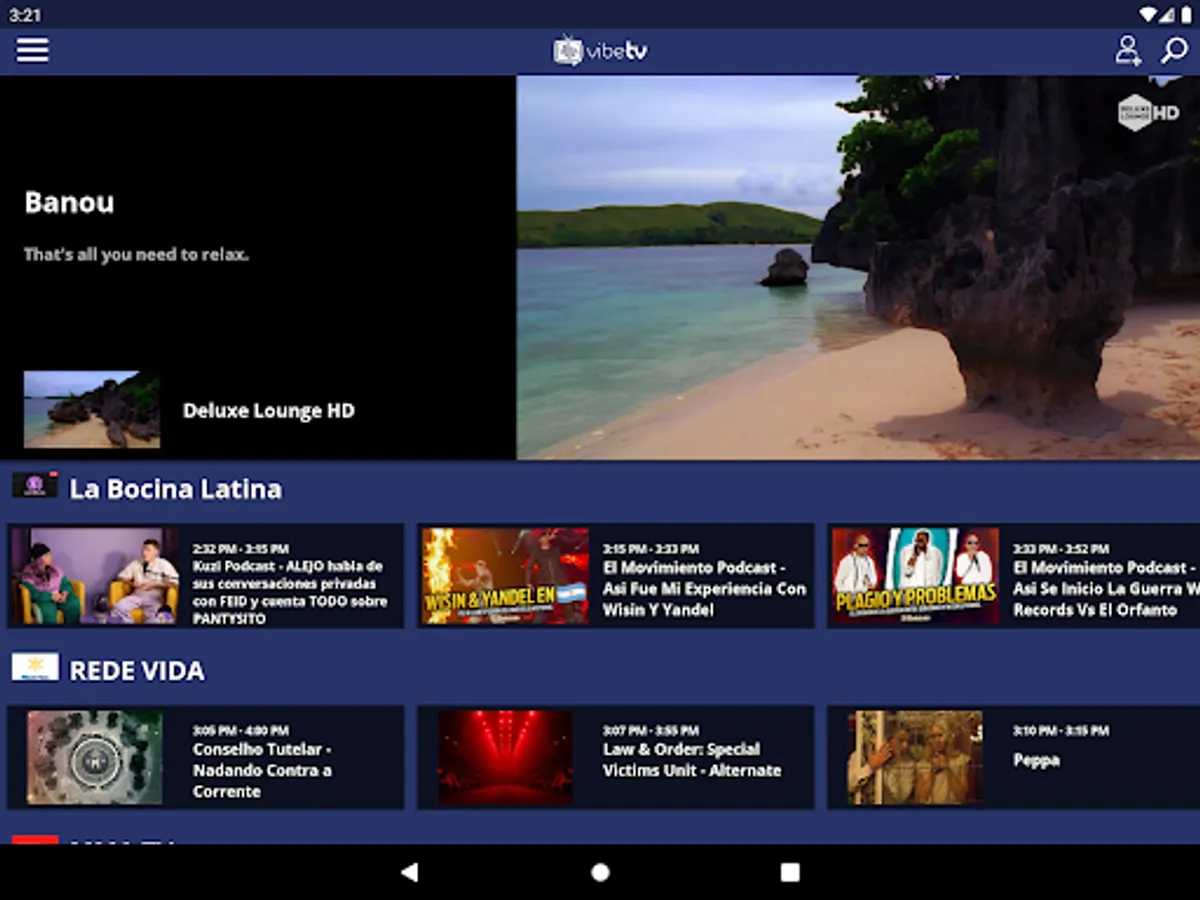Select the 3:15 PM - 3:33 PM time slot
This screenshot has height=900, width=1200.
click(x=650, y=549)
